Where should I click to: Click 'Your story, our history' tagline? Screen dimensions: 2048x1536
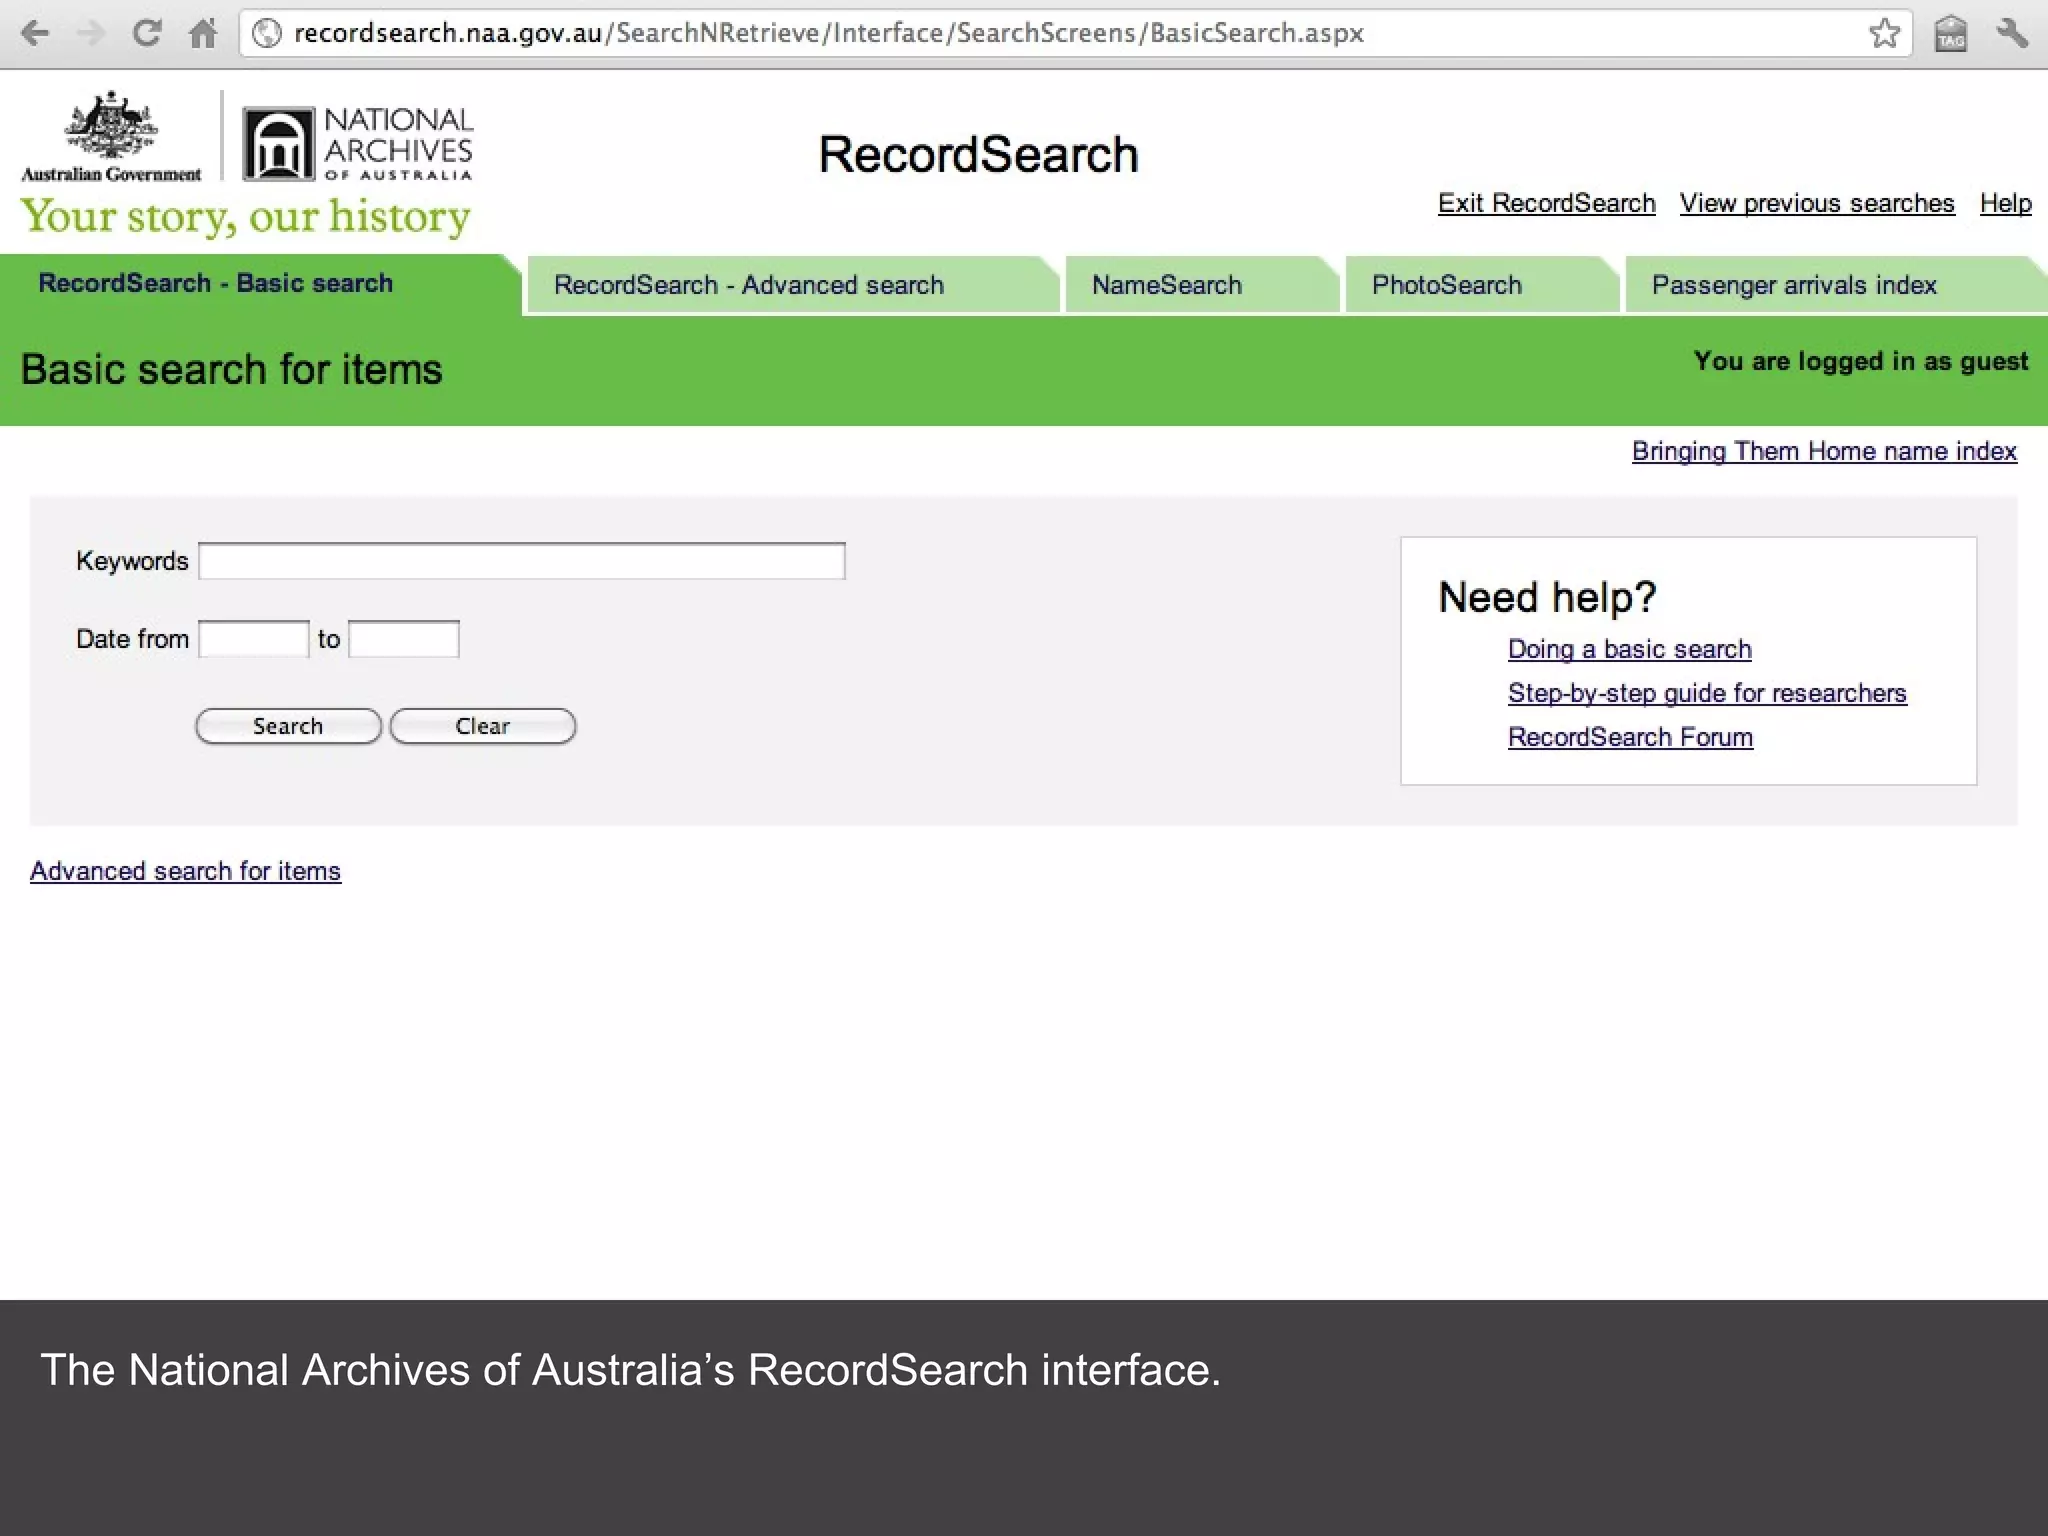(245, 216)
